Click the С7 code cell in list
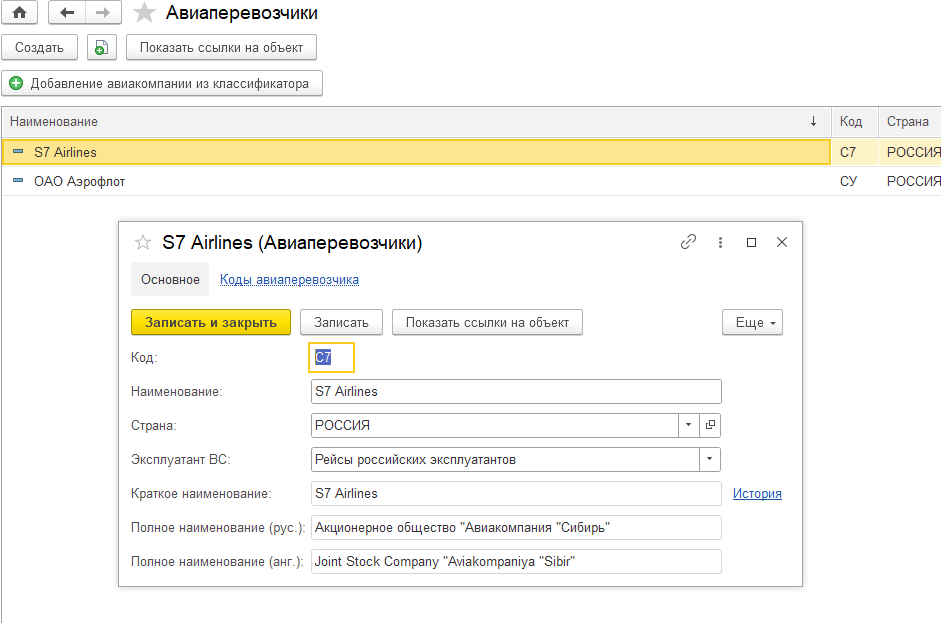The width and height of the screenshot is (941, 623). (855, 152)
